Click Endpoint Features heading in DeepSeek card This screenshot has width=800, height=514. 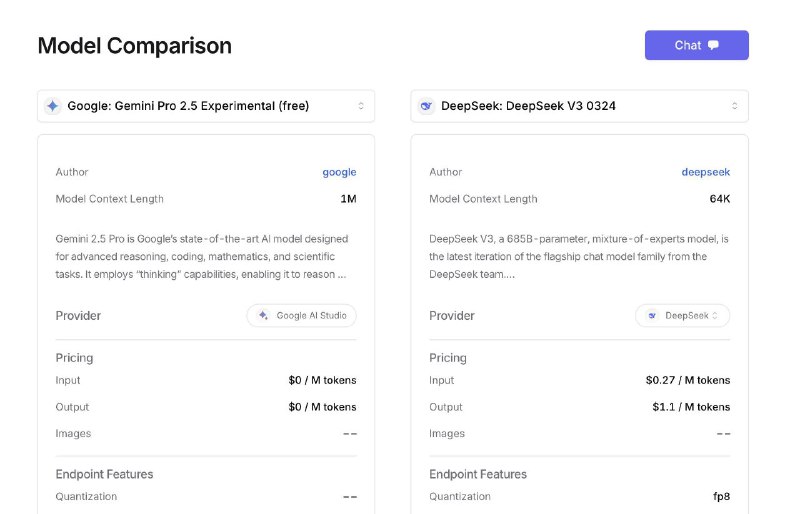(x=478, y=474)
